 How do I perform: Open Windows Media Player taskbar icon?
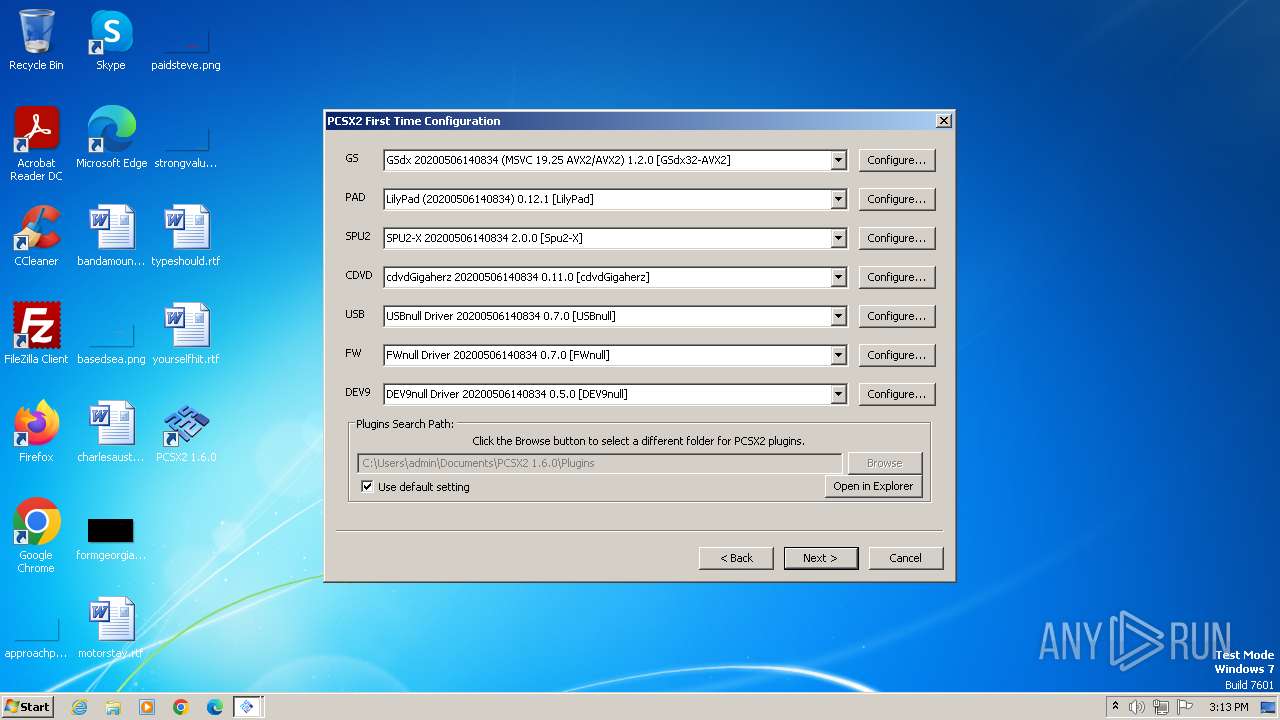[147, 707]
